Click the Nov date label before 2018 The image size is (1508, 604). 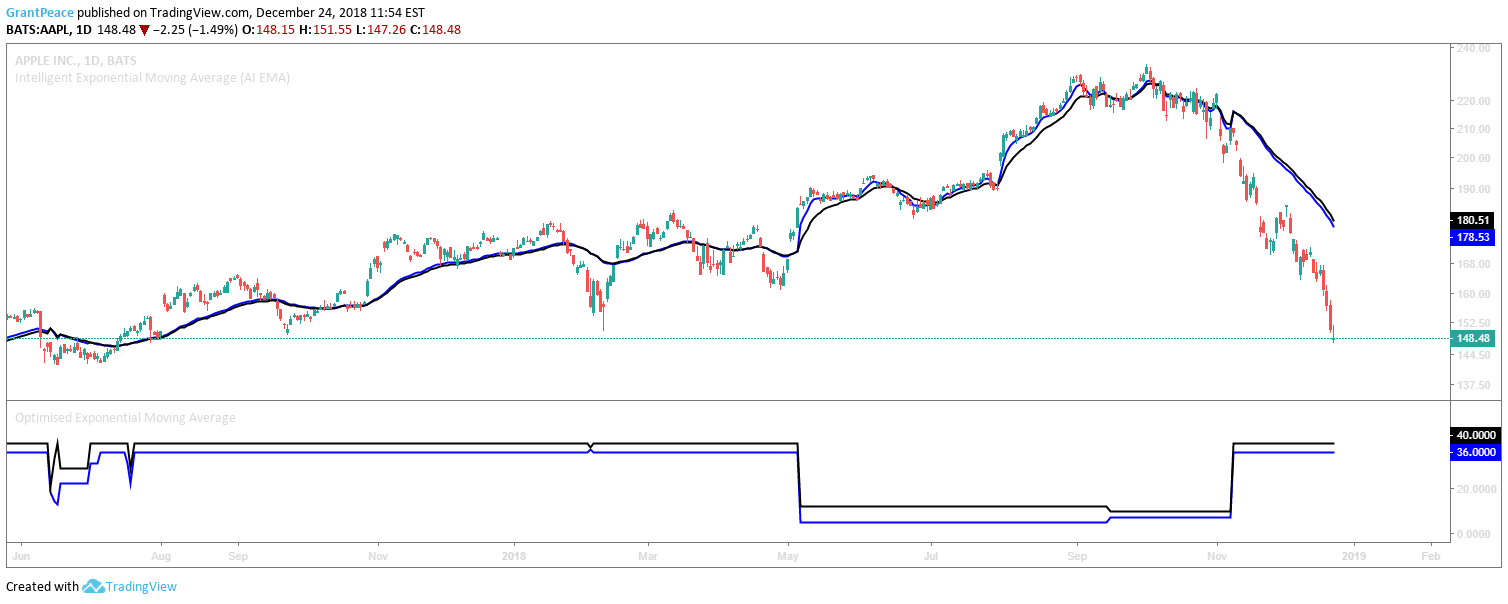coord(377,554)
